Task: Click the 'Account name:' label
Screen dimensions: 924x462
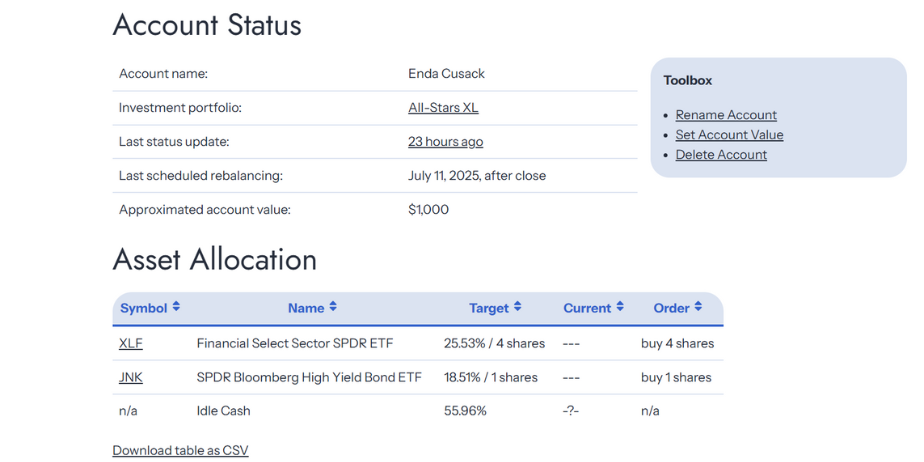Action: coord(164,74)
